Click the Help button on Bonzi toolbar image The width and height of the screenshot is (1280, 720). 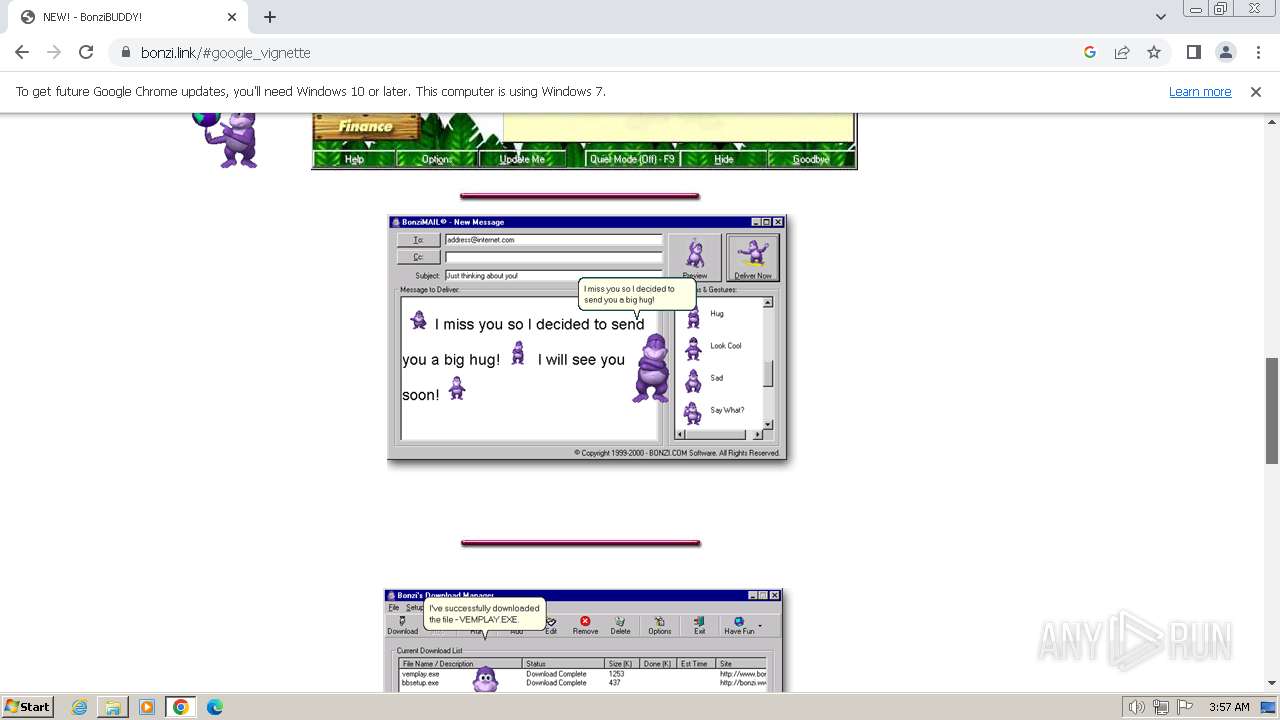pos(354,159)
